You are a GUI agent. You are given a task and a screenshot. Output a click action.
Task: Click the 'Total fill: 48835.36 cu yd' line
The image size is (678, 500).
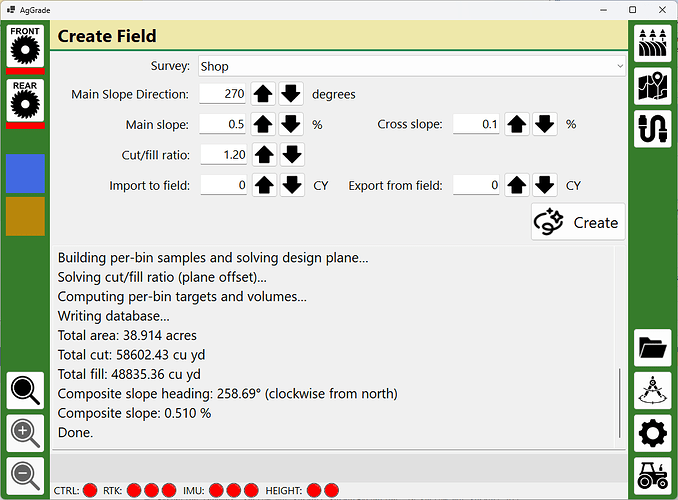(x=129, y=375)
